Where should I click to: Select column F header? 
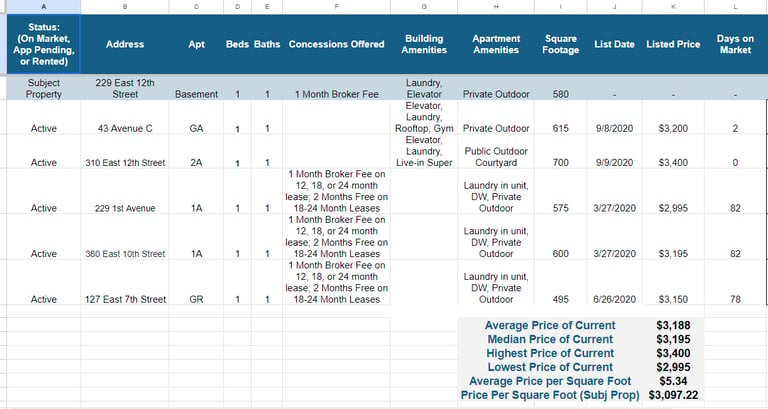(x=336, y=7)
